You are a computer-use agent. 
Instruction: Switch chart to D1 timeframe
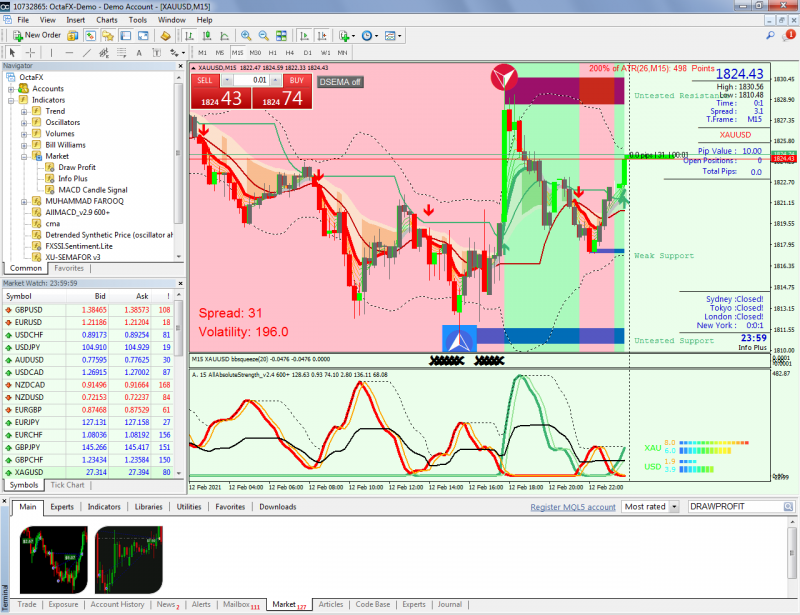[308, 53]
